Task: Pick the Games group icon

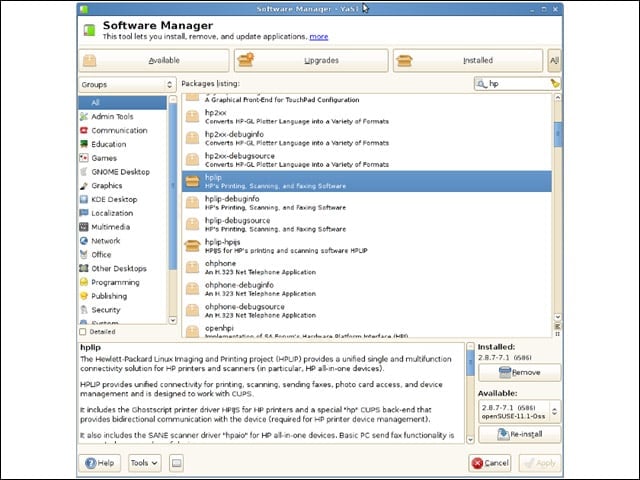Action: [84, 158]
